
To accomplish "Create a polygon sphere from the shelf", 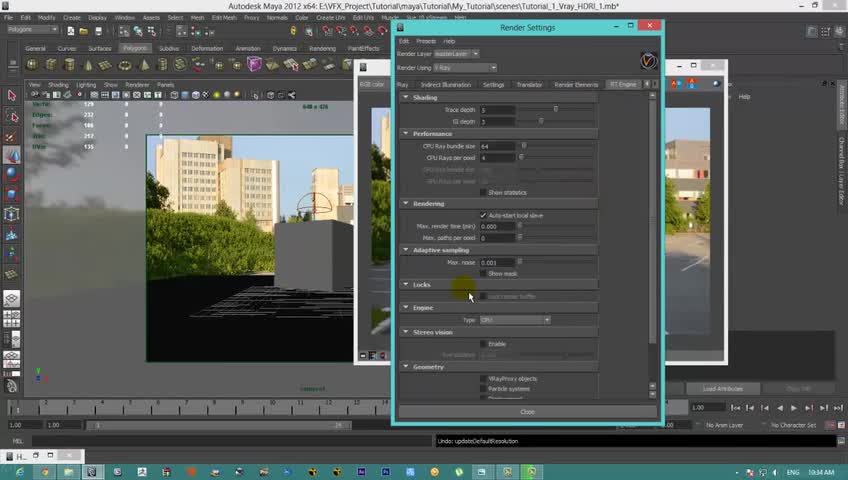I will (x=33, y=65).
